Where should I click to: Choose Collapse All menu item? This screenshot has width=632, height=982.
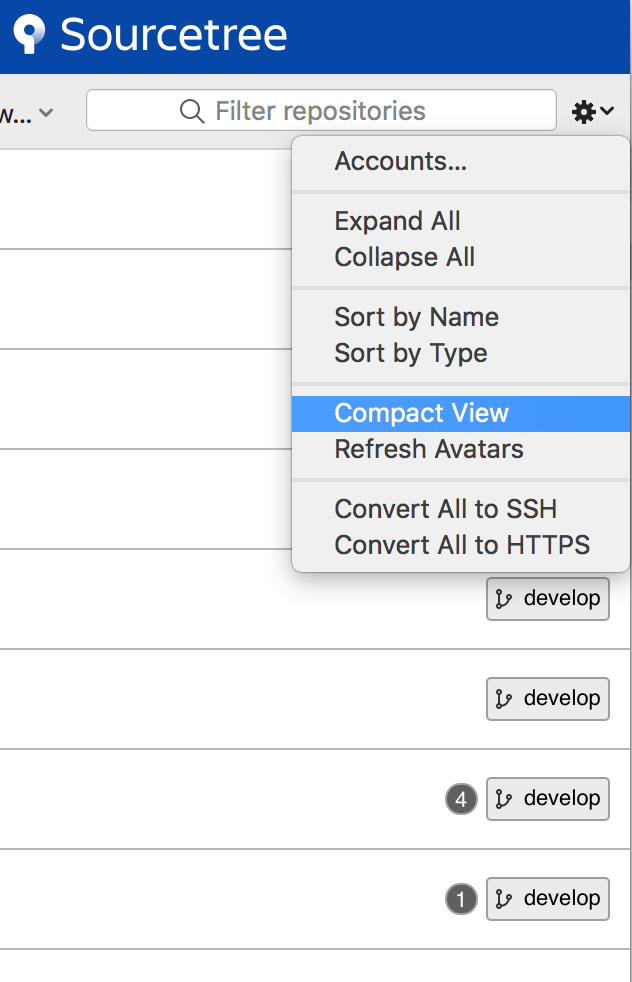coord(404,257)
